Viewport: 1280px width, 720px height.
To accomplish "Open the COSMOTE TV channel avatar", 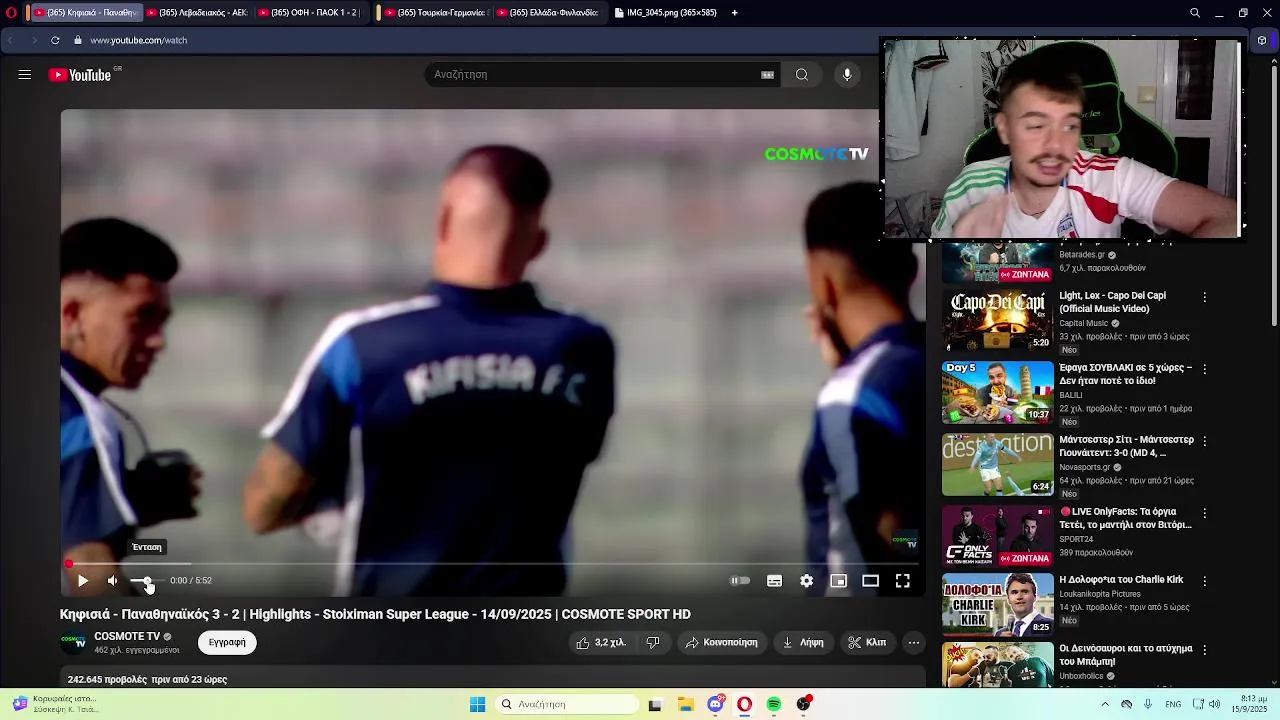I will point(74,642).
